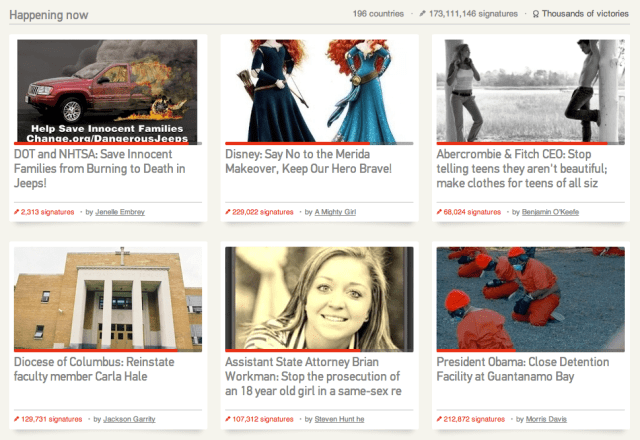Screen dimensions: 640x440
Task: Click the Merida petition red progress bar
Action: (x=298, y=143)
